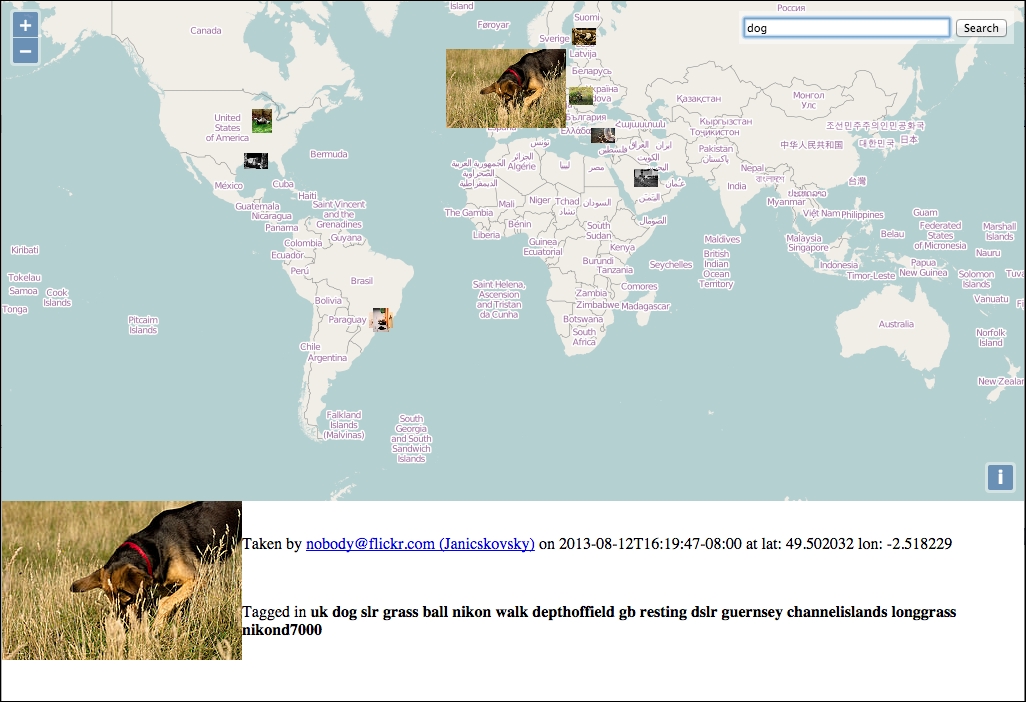Open the photo marker near Saudi Arabia
Screen dimensions: 1026x702
645,178
